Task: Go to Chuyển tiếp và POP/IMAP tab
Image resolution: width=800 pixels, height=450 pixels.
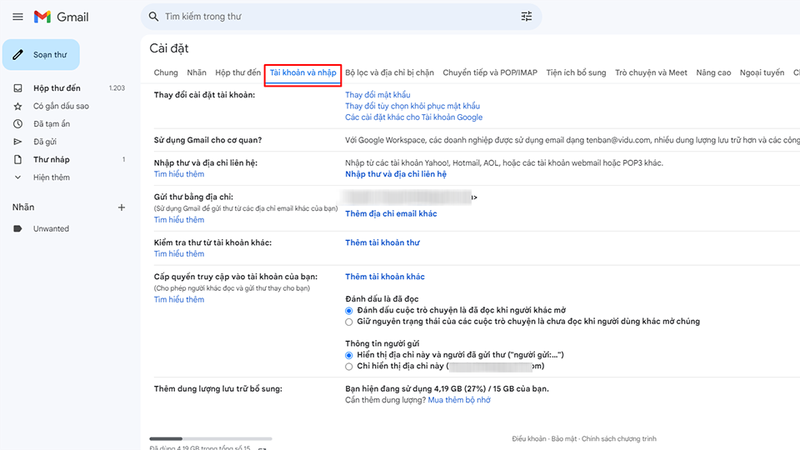Action: (x=490, y=72)
